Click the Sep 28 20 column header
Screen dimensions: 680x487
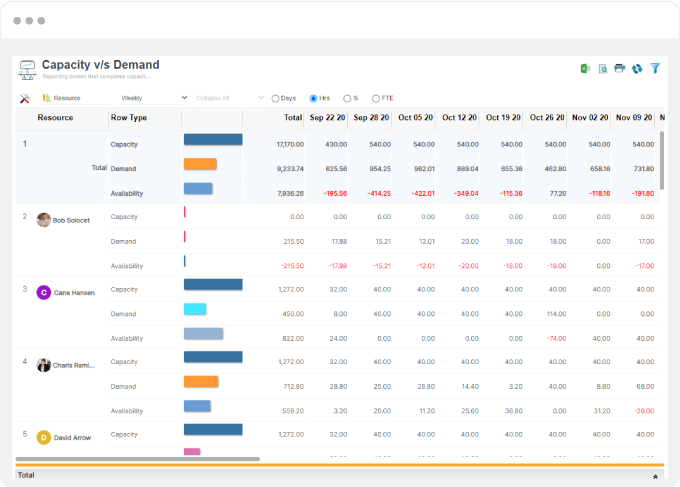pyautogui.click(x=371, y=118)
